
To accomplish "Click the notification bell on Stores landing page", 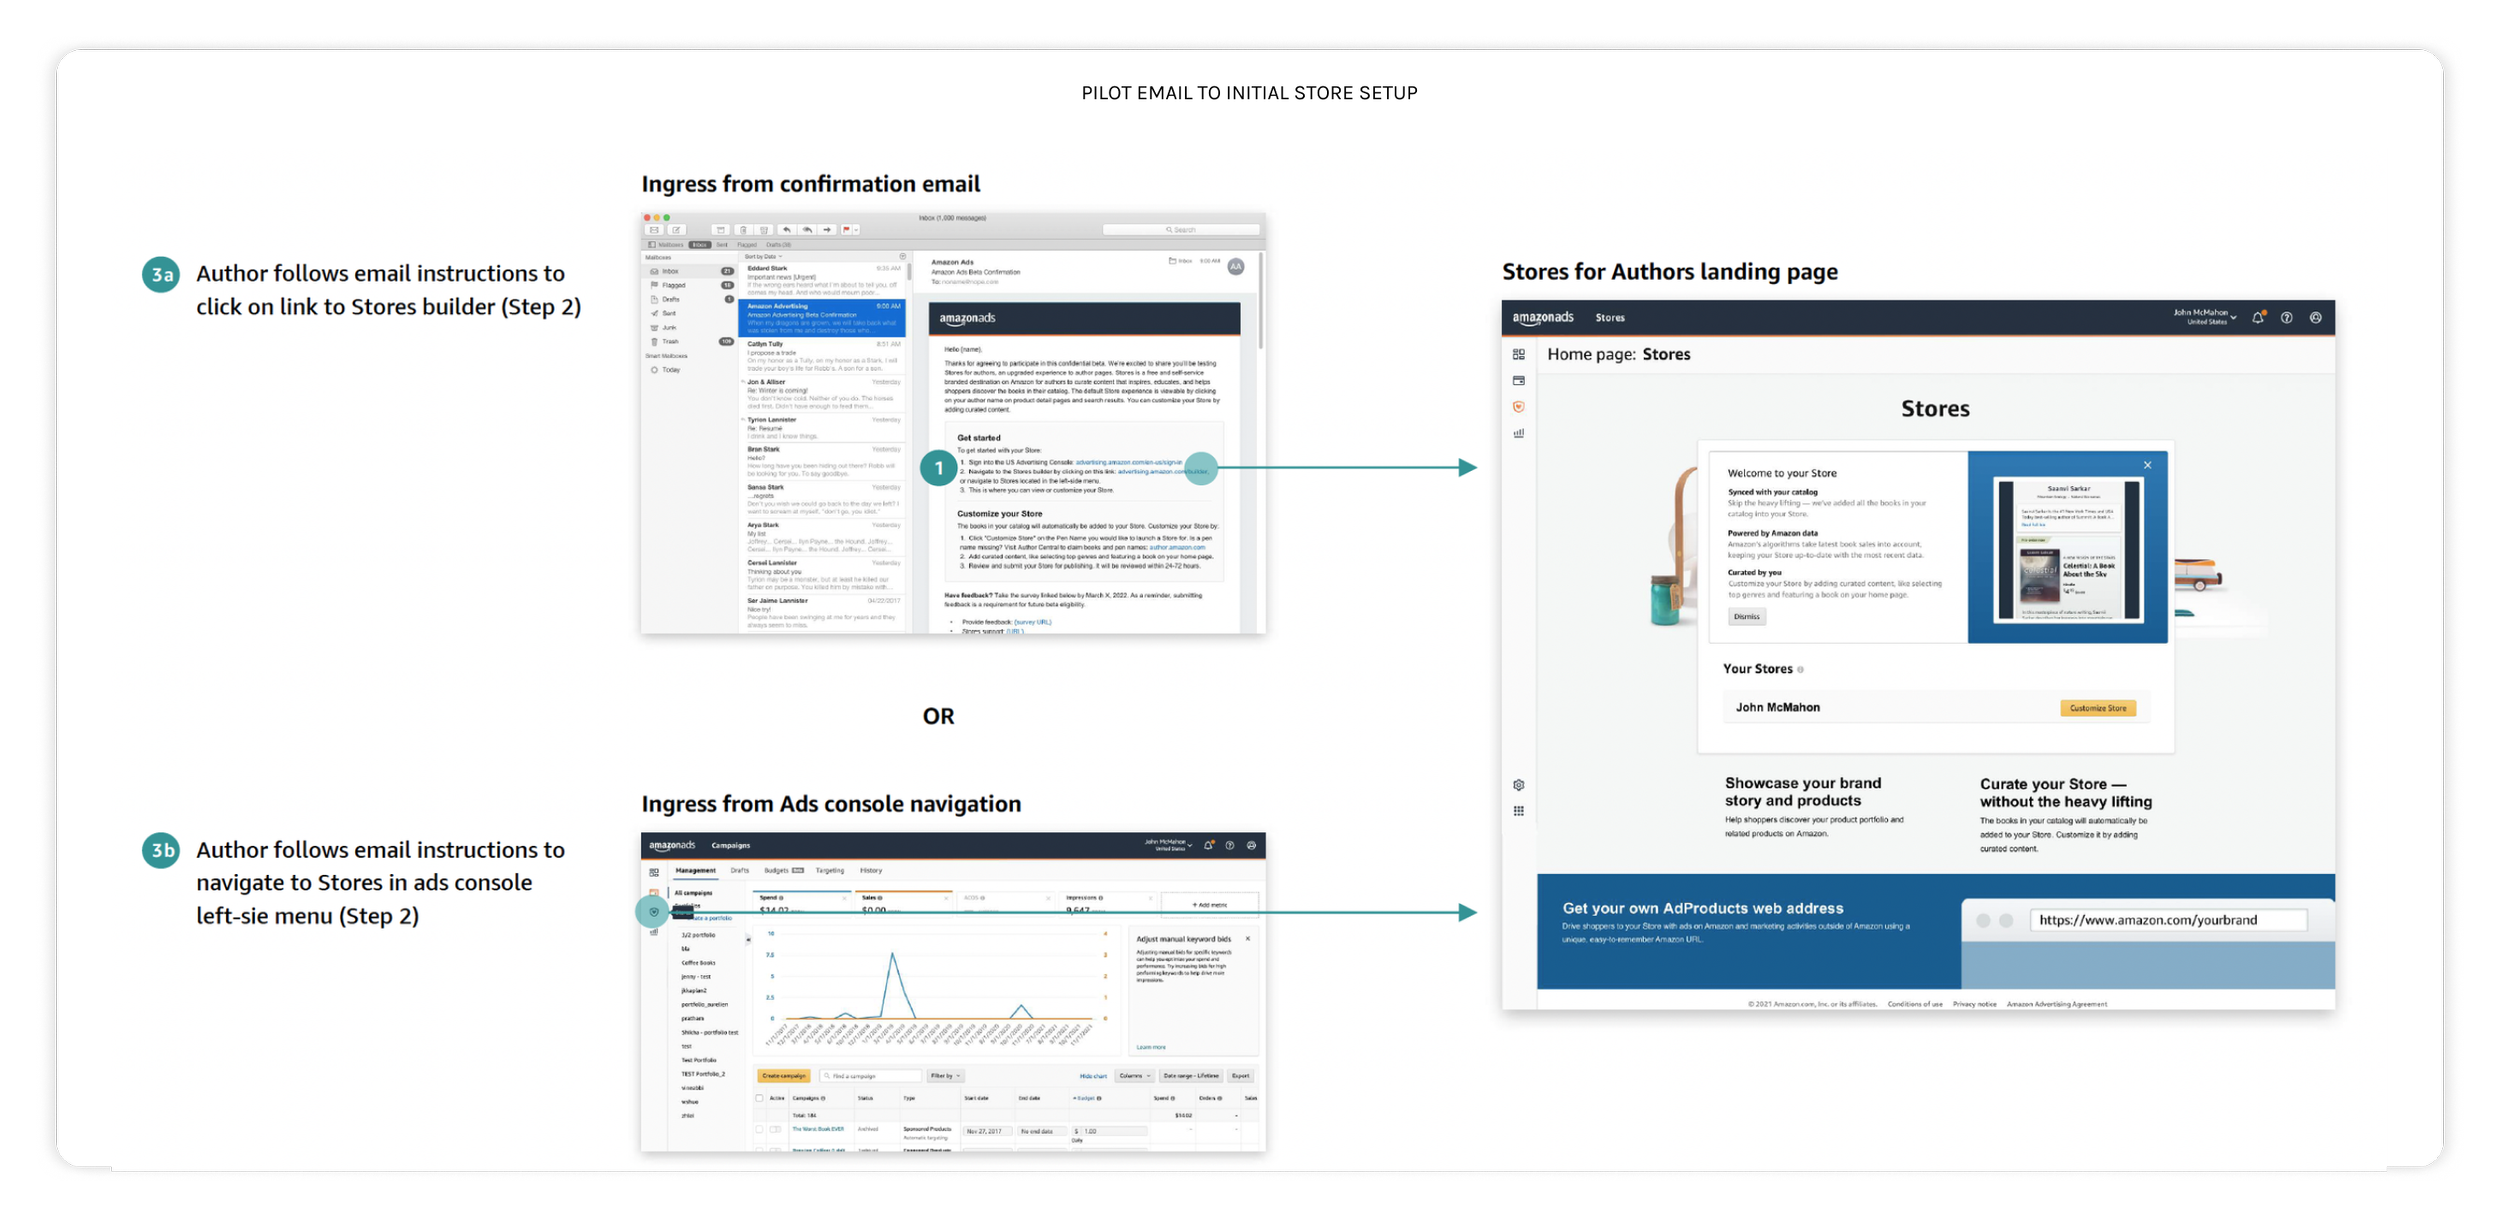I will pyautogui.click(x=2257, y=318).
